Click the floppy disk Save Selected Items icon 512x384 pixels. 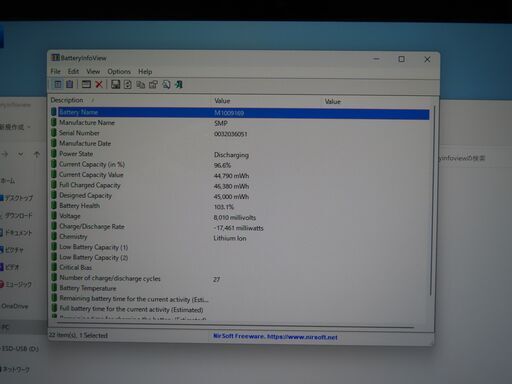(x=115, y=84)
